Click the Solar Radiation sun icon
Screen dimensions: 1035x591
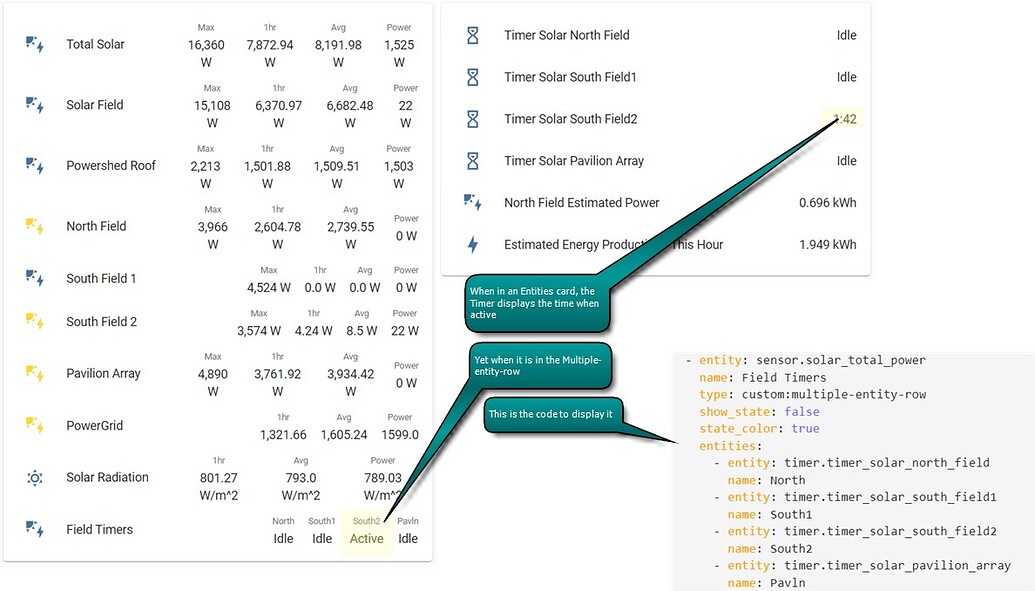(35, 478)
